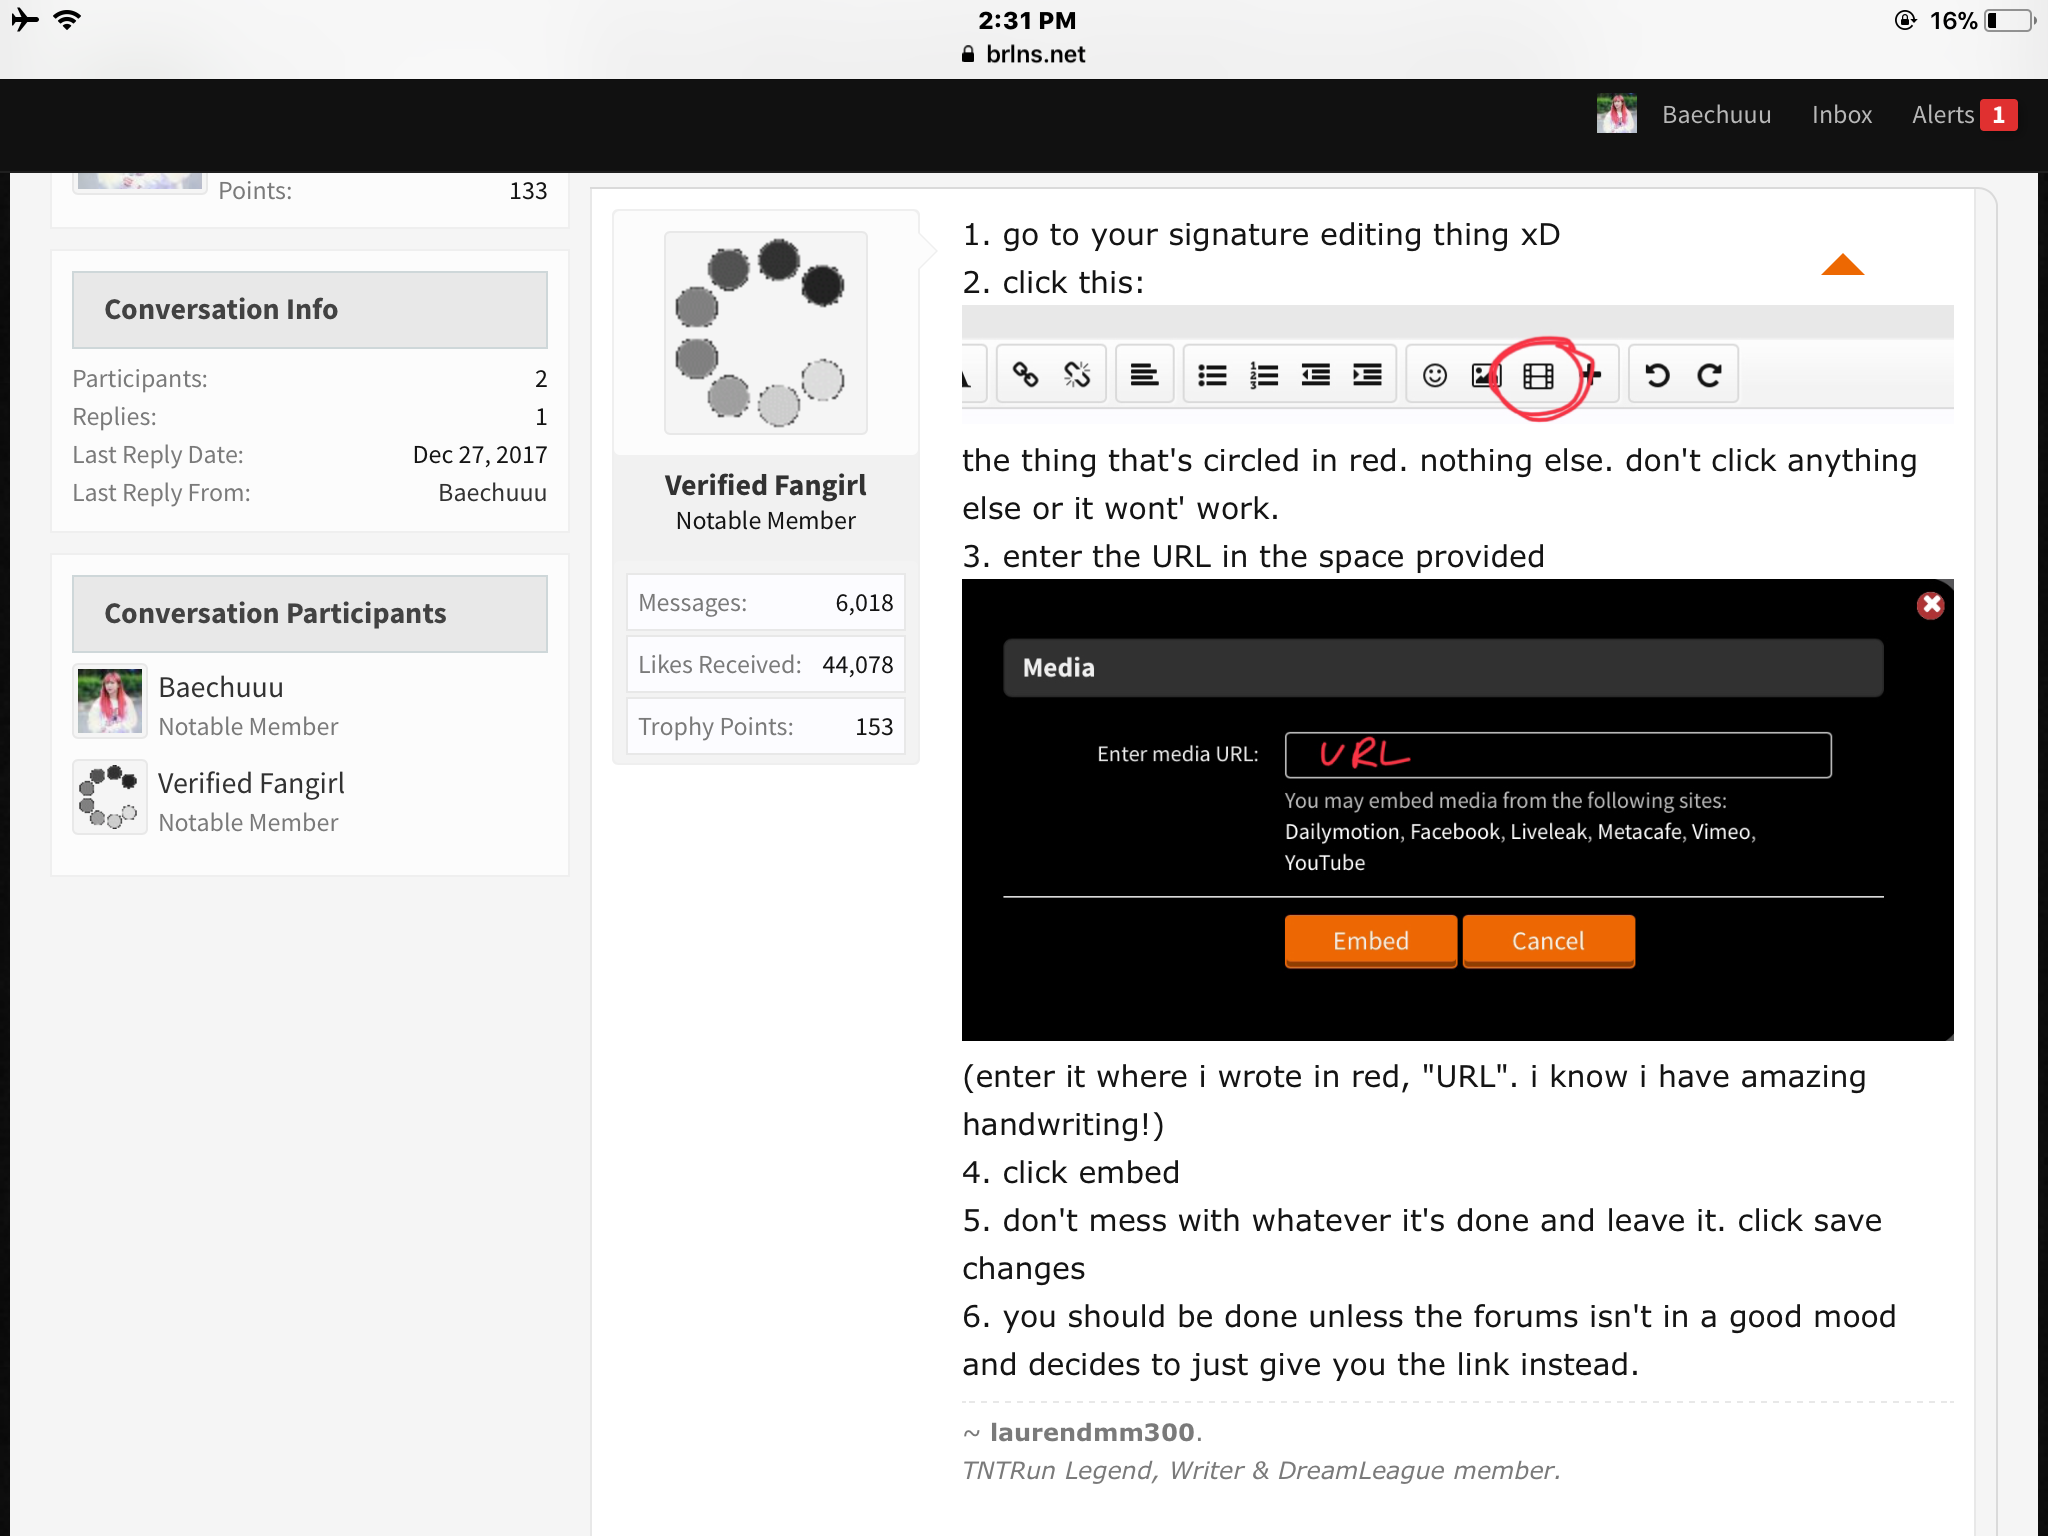Click the redo arrow icon
The image size is (2048, 1536).
1709,375
